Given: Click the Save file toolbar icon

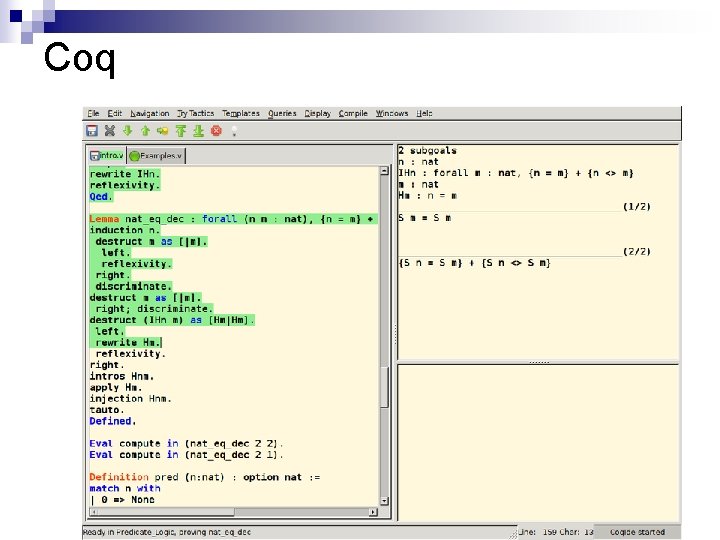Looking at the screenshot, I should tap(92, 131).
